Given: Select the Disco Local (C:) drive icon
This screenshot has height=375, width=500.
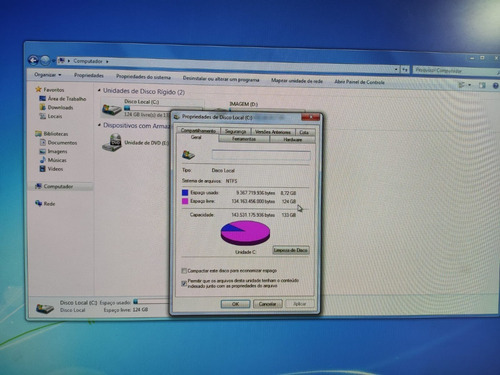Looking at the screenshot, I should 112,109.
